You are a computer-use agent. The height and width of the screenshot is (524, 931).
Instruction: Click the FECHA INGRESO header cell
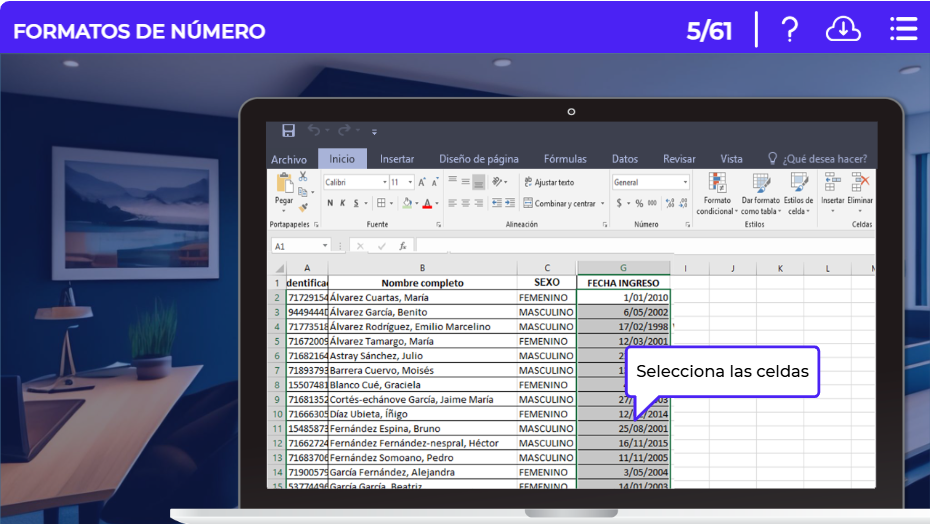click(623, 283)
